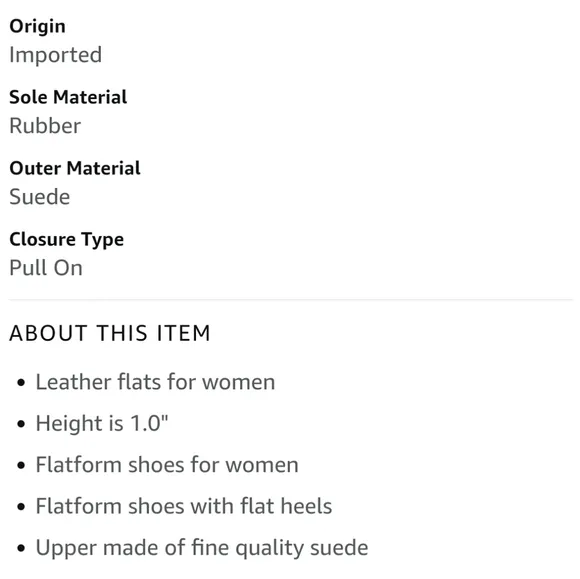This screenshot has height=579, width=580.
Task: Click Upper made of fine quality suede
Action: [x=202, y=548]
